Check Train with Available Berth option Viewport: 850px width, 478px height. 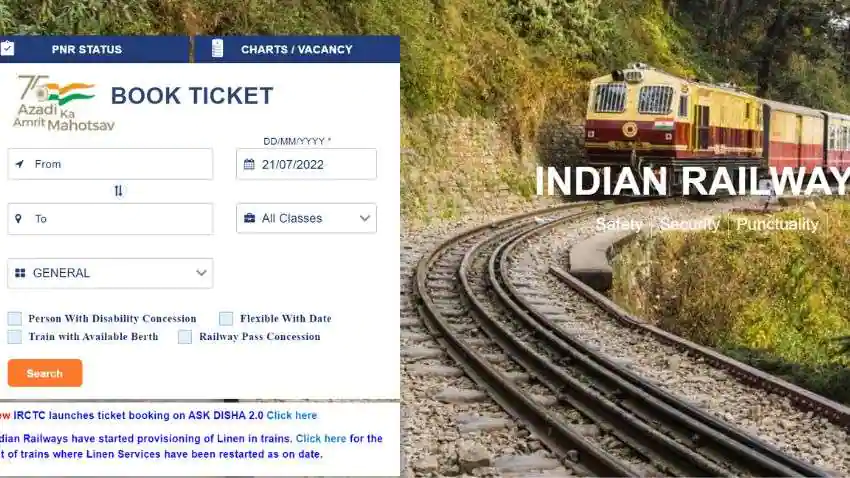[15, 337]
